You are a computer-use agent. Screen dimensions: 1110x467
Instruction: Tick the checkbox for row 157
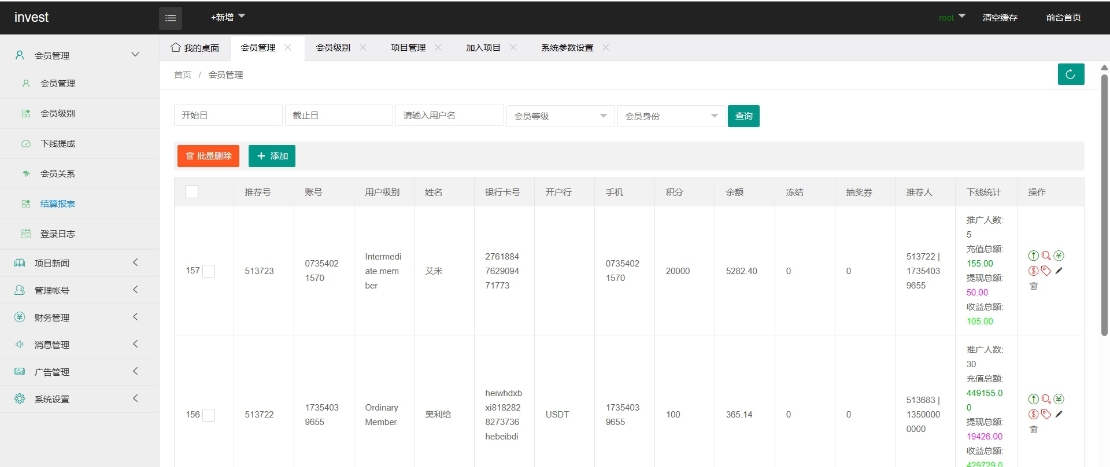[x=209, y=271]
